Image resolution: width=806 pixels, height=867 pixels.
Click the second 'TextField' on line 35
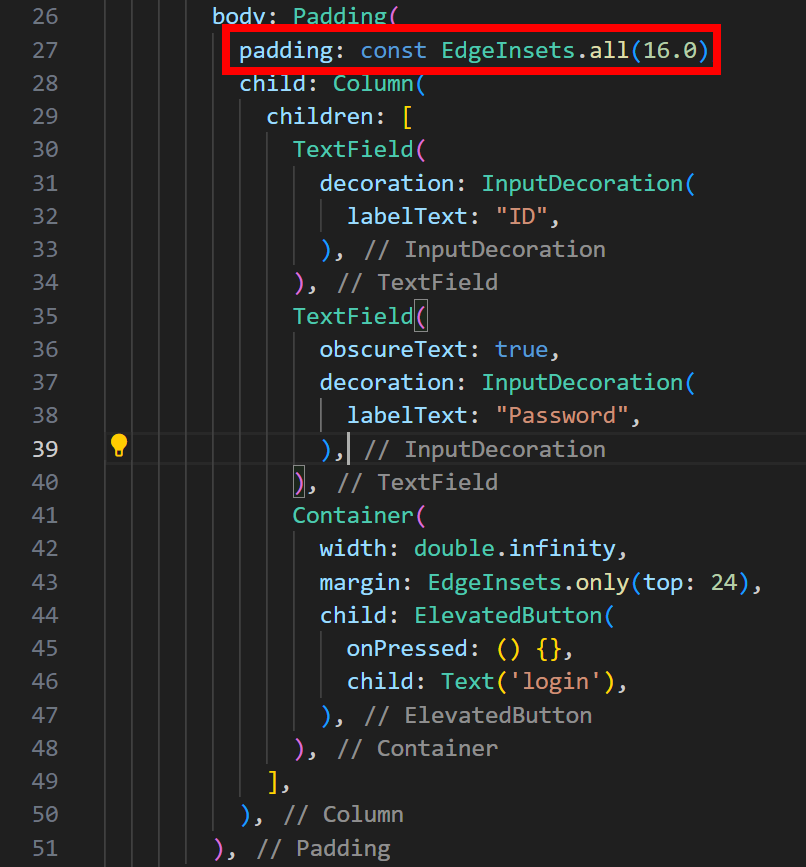click(353, 317)
